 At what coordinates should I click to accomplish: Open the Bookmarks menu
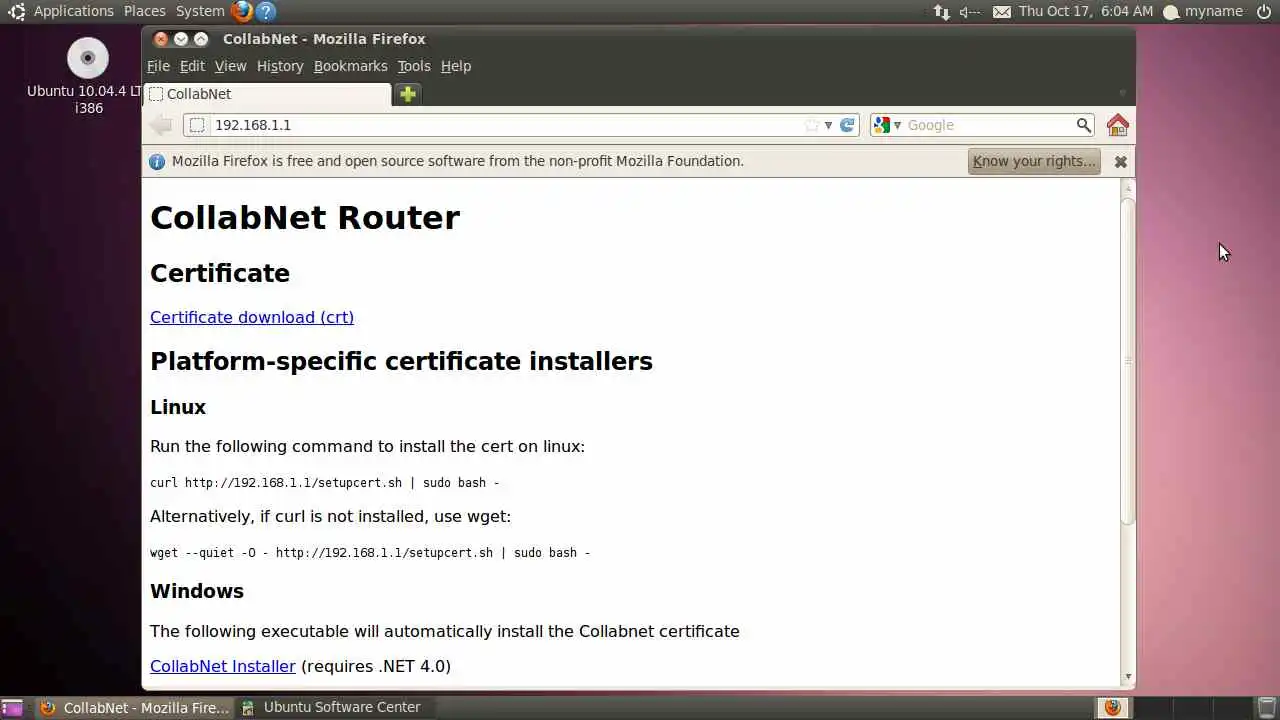pyautogui.click(x=350, y=66)
